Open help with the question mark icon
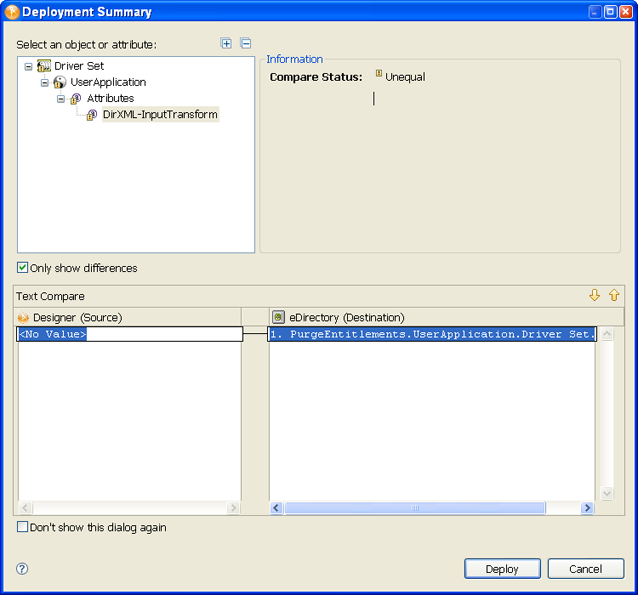The image size is (638, 595). [x=22, y=569]
